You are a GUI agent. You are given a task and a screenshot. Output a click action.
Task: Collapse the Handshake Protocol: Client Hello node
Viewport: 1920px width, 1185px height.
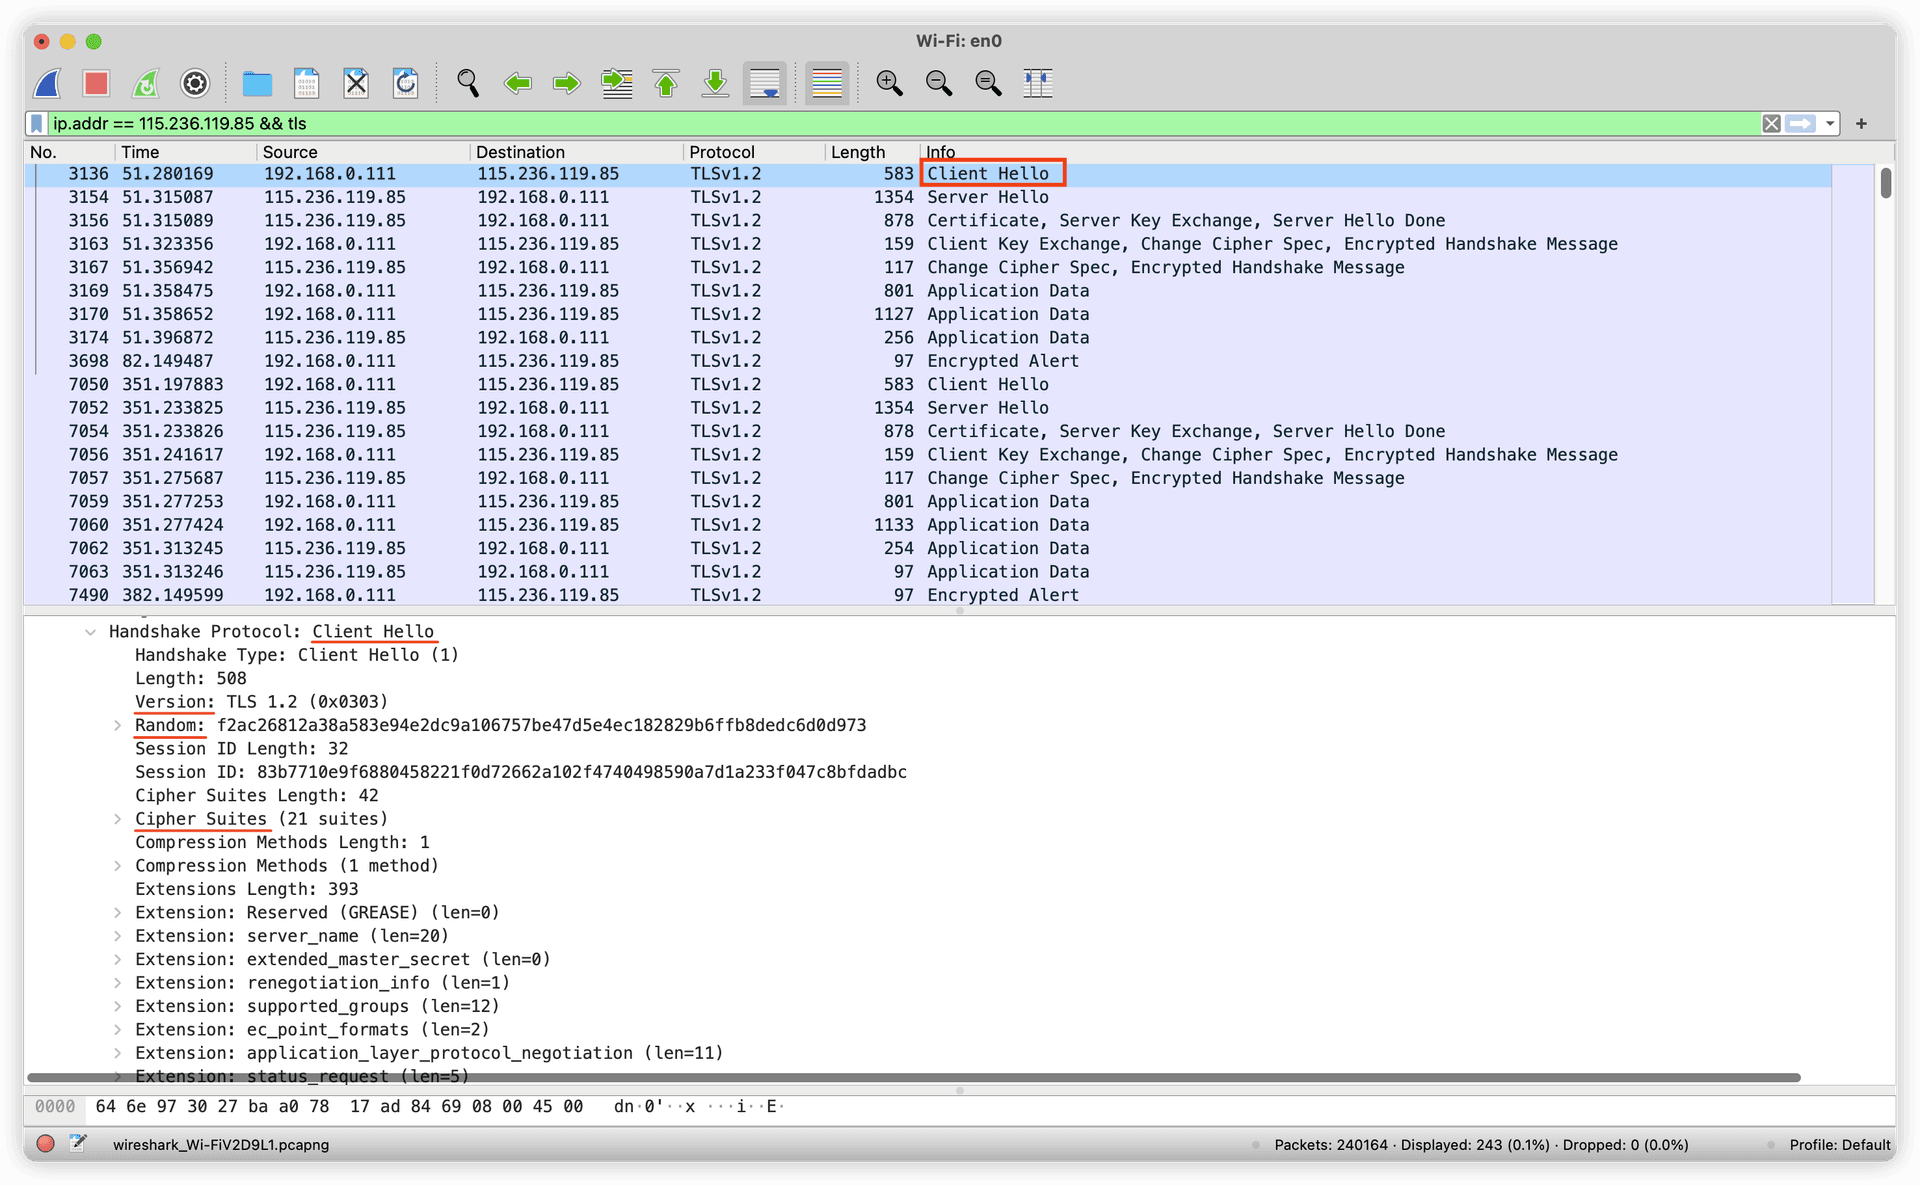(90, 632)
